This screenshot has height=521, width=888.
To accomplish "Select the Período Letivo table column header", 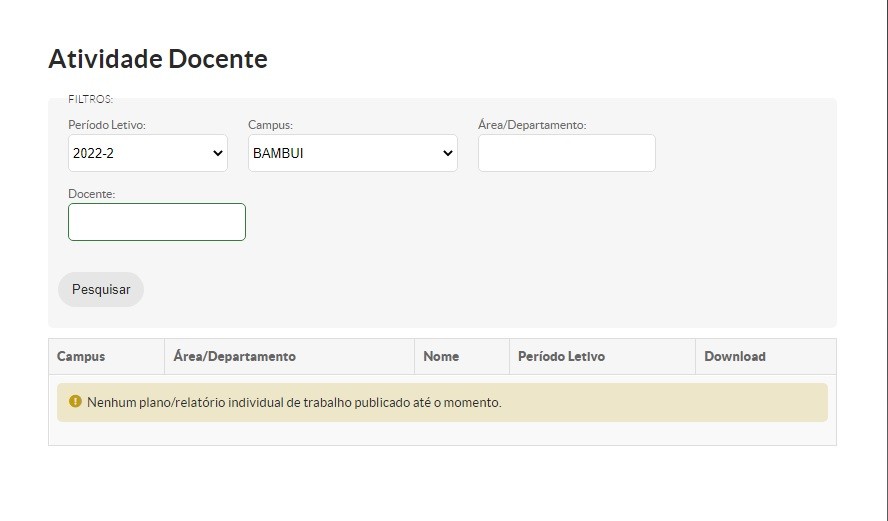I will pos(561,356).
